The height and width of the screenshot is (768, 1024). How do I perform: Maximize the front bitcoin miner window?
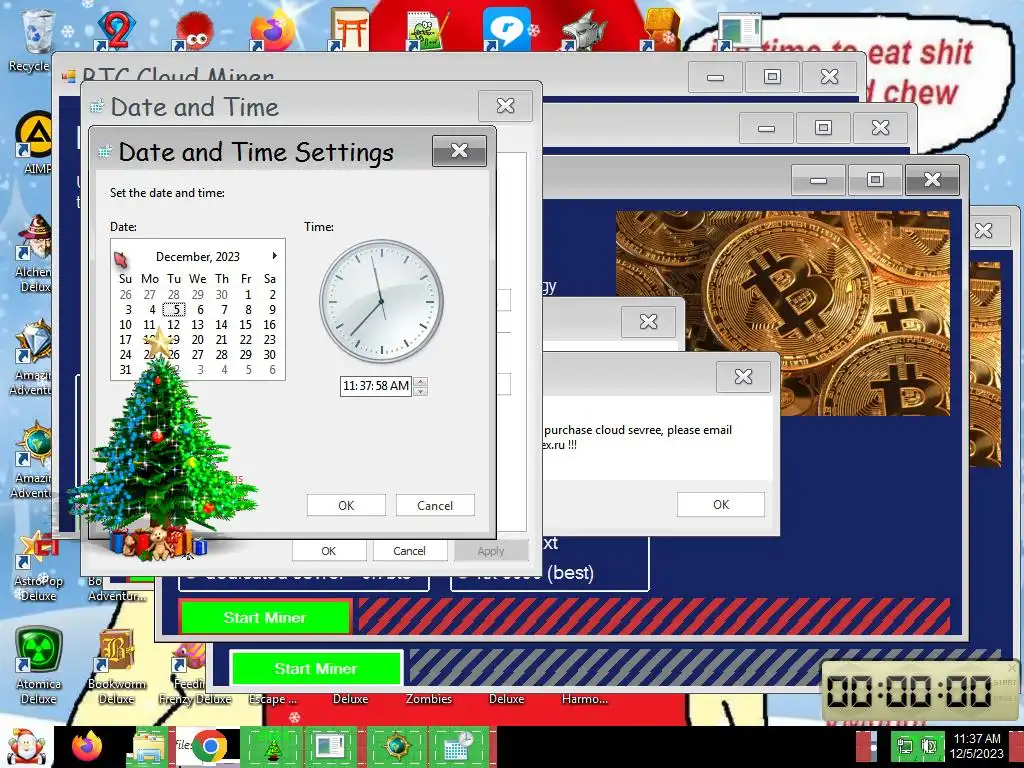click(875, 179)
